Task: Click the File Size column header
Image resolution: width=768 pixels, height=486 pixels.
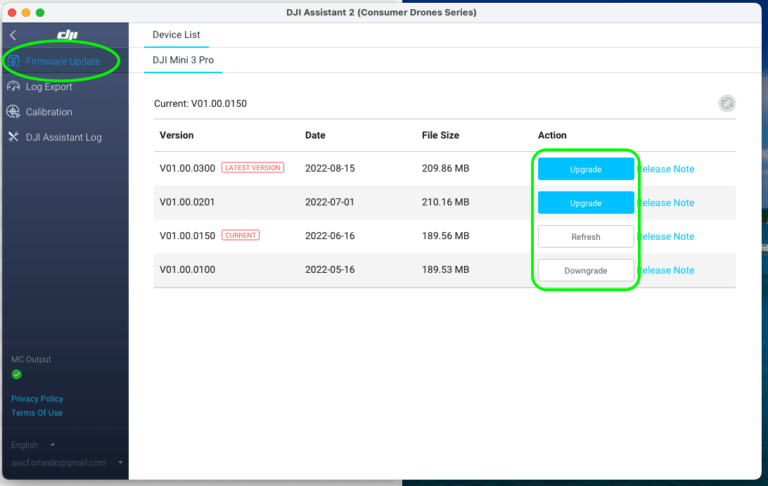Action: point(440,135)
